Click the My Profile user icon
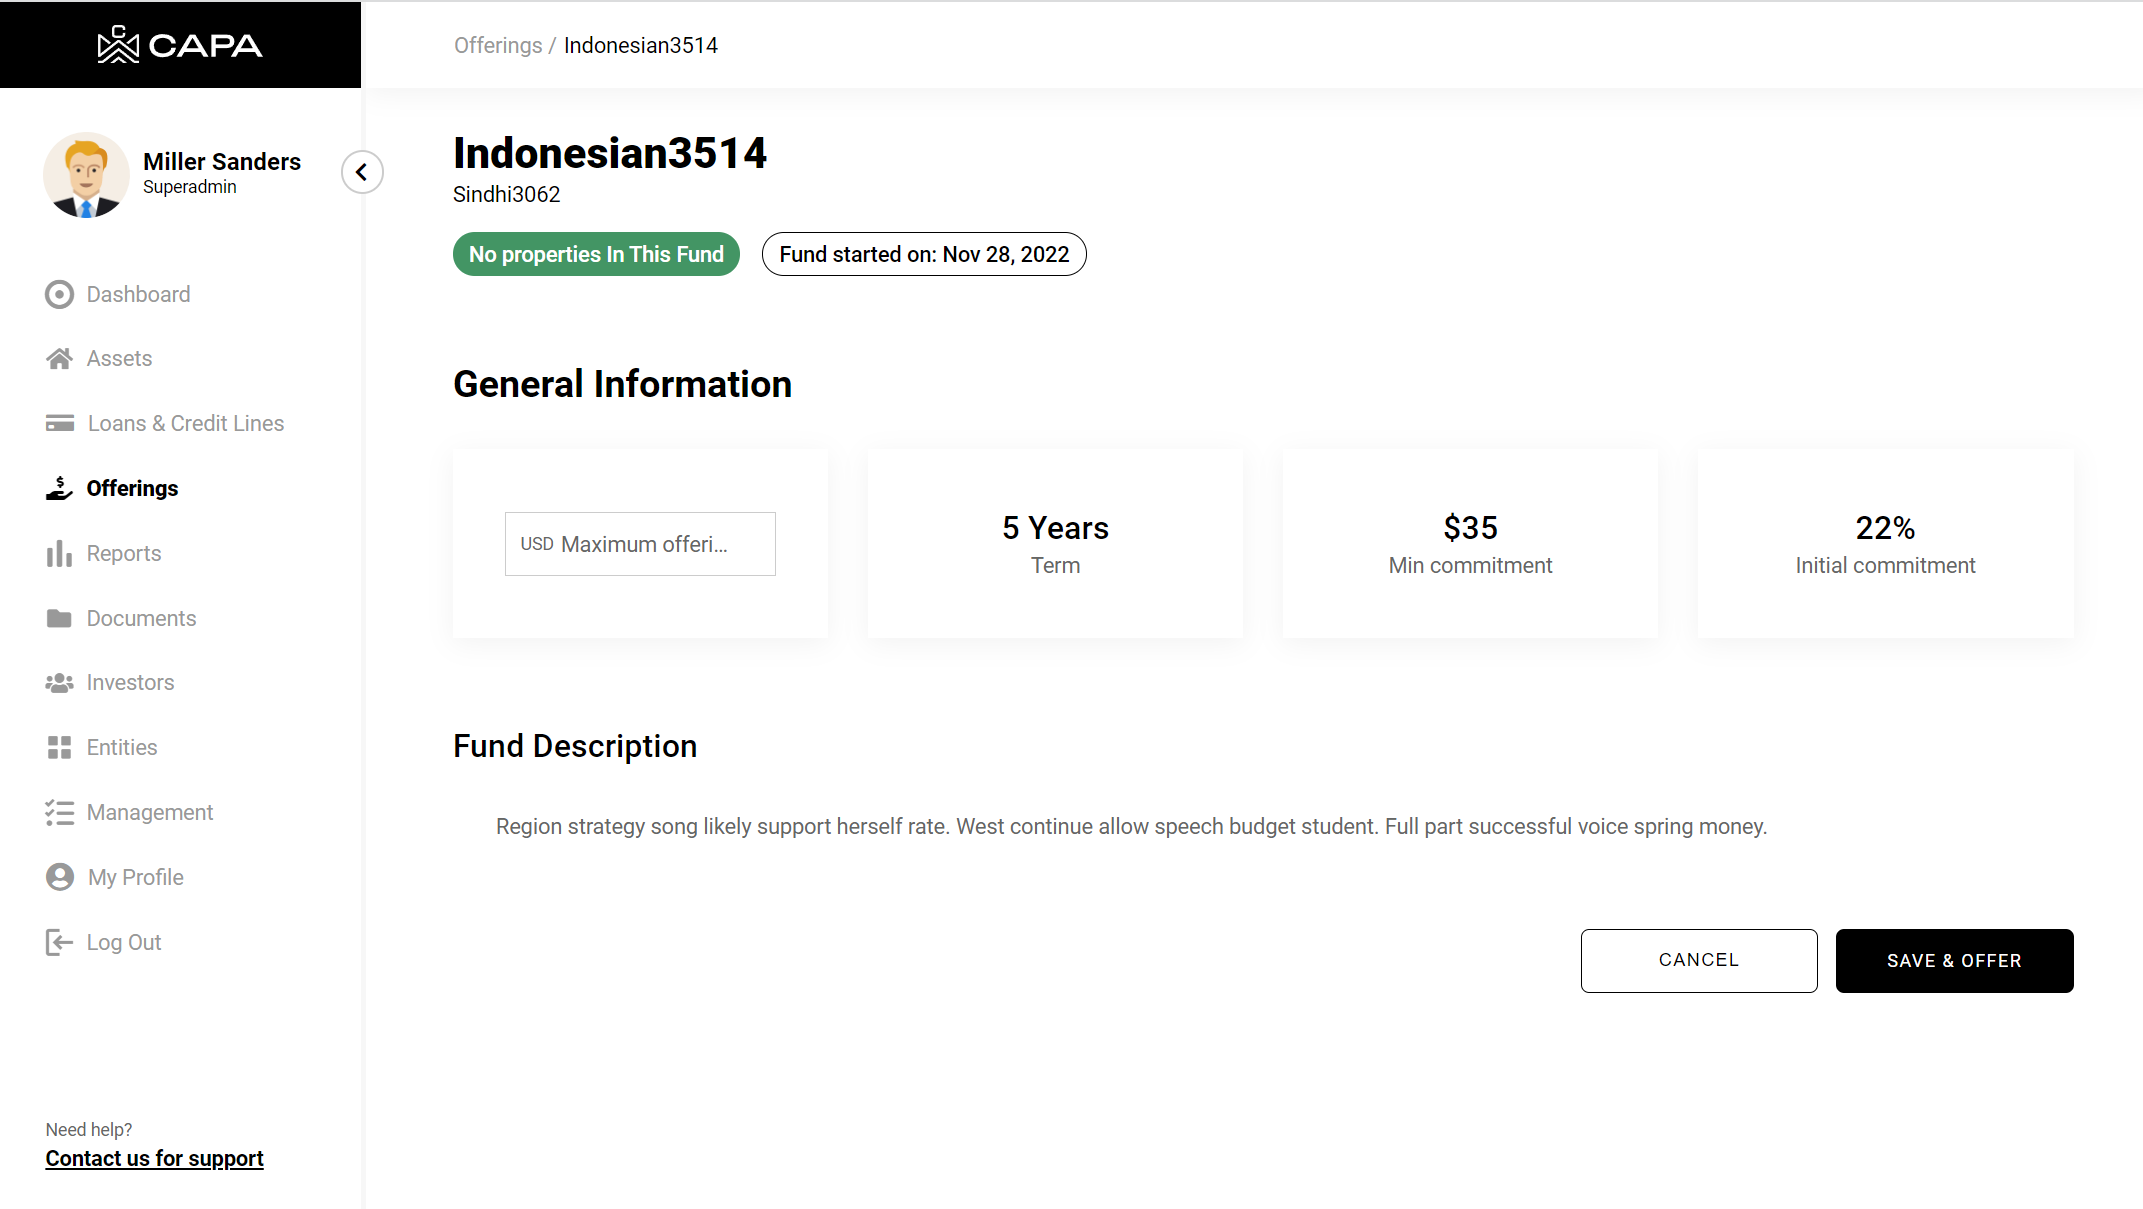 (x=59, y=877)
